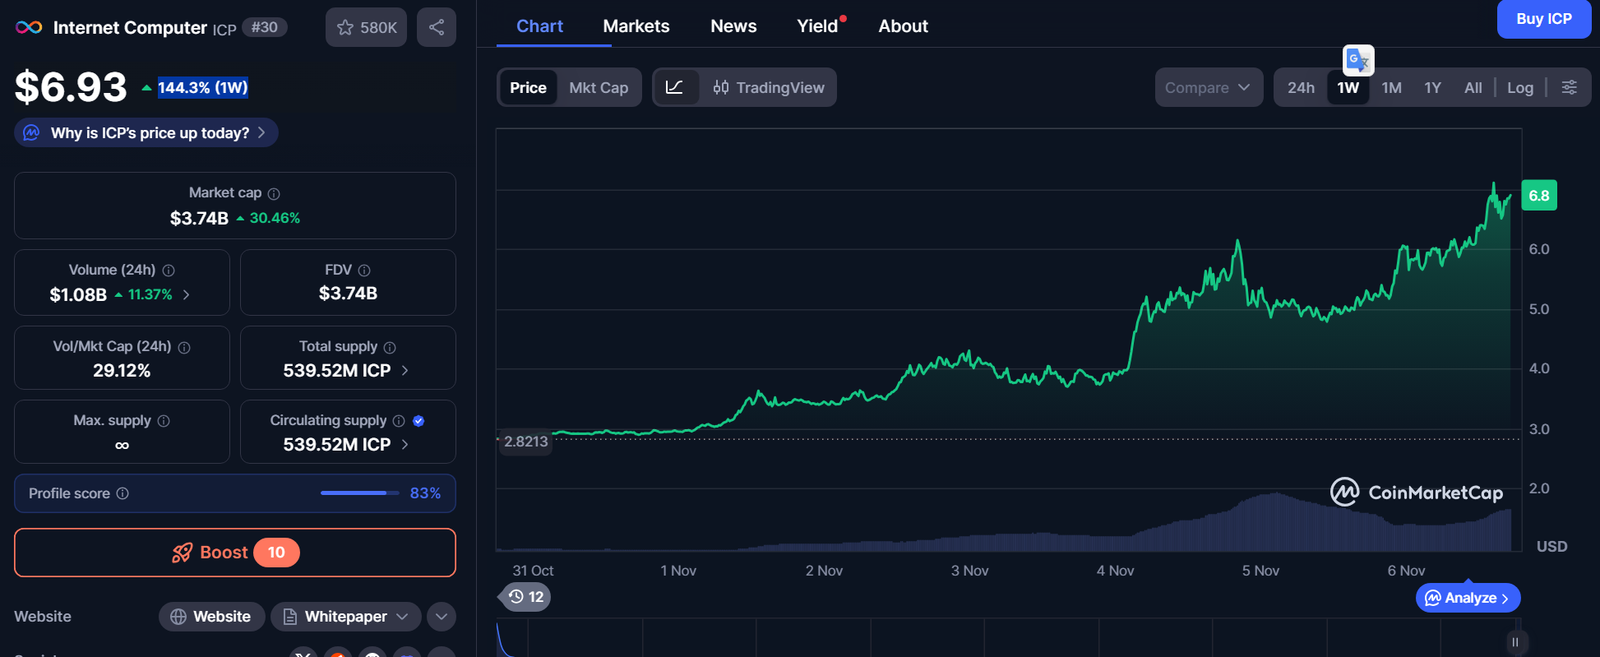This screenshot has height=657, width=1600.
Task: Click the history clock badge showing 12
Action: [526, 597]
